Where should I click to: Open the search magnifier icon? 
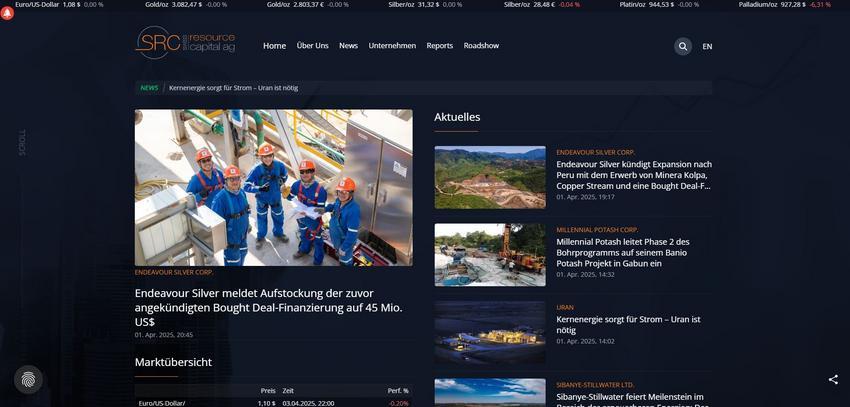click(682, 47)
